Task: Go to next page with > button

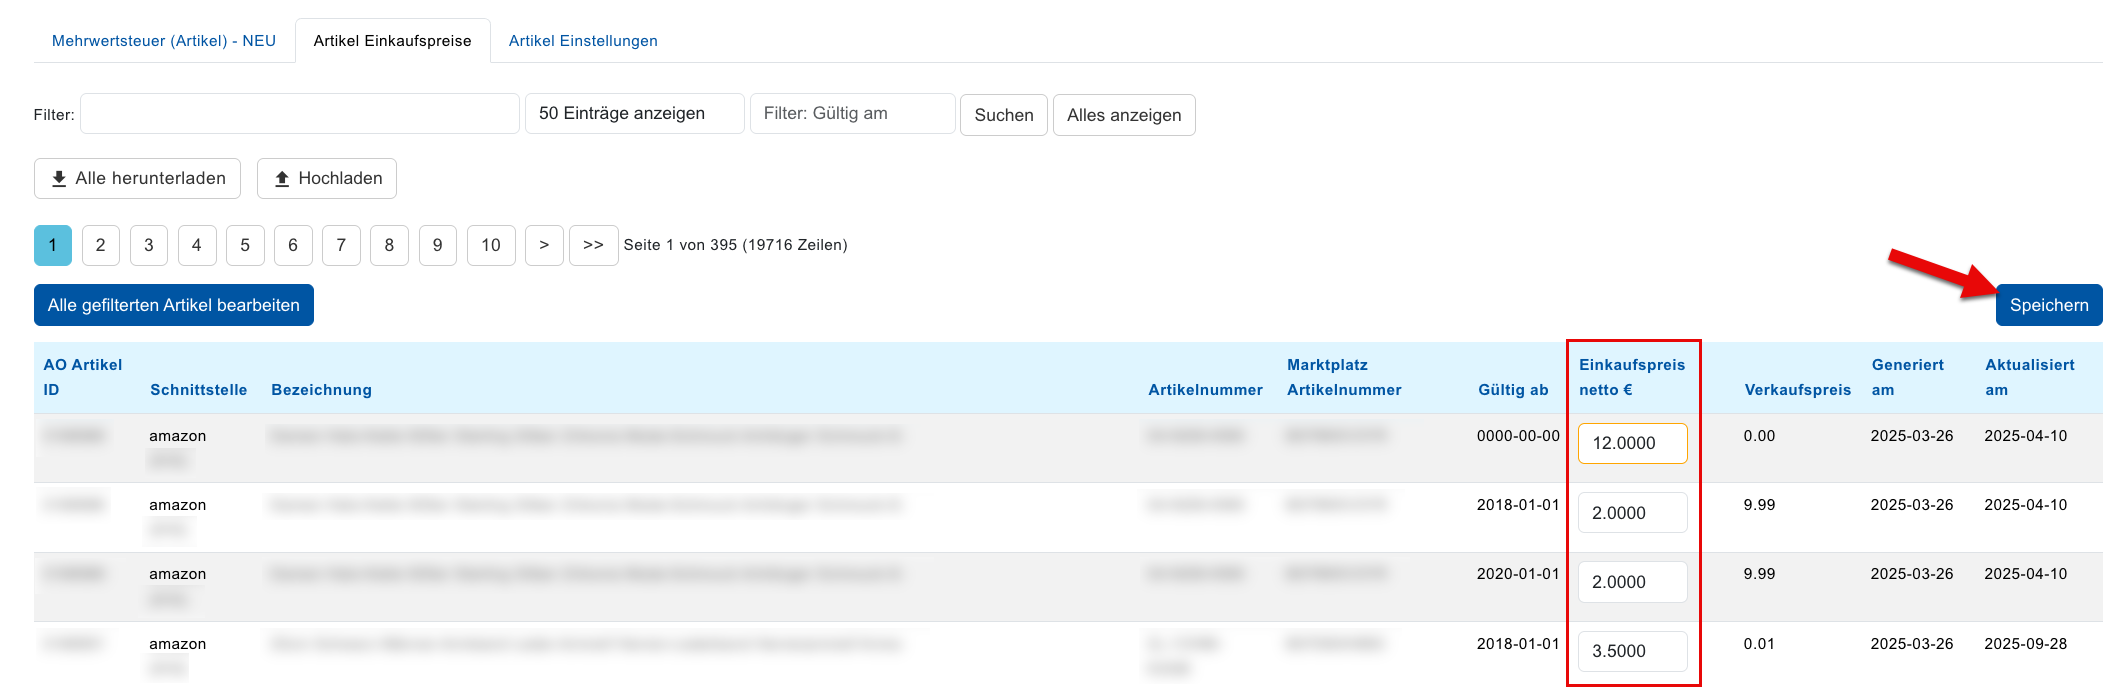Action: point(544,245)
